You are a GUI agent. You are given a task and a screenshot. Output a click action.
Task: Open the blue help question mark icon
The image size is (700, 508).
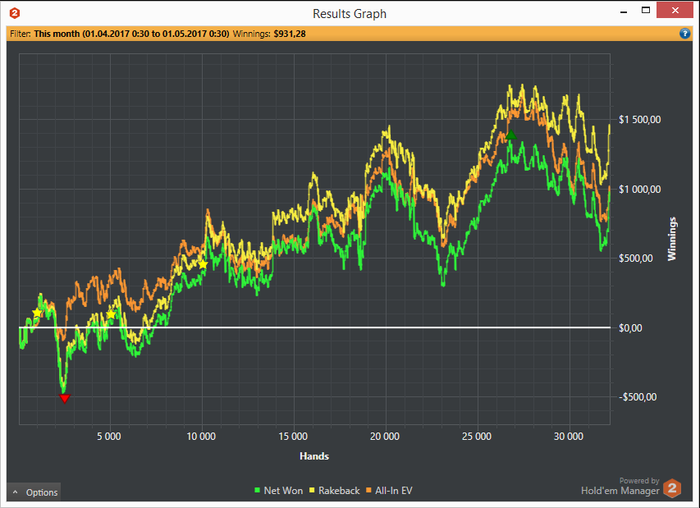point(684,33)
